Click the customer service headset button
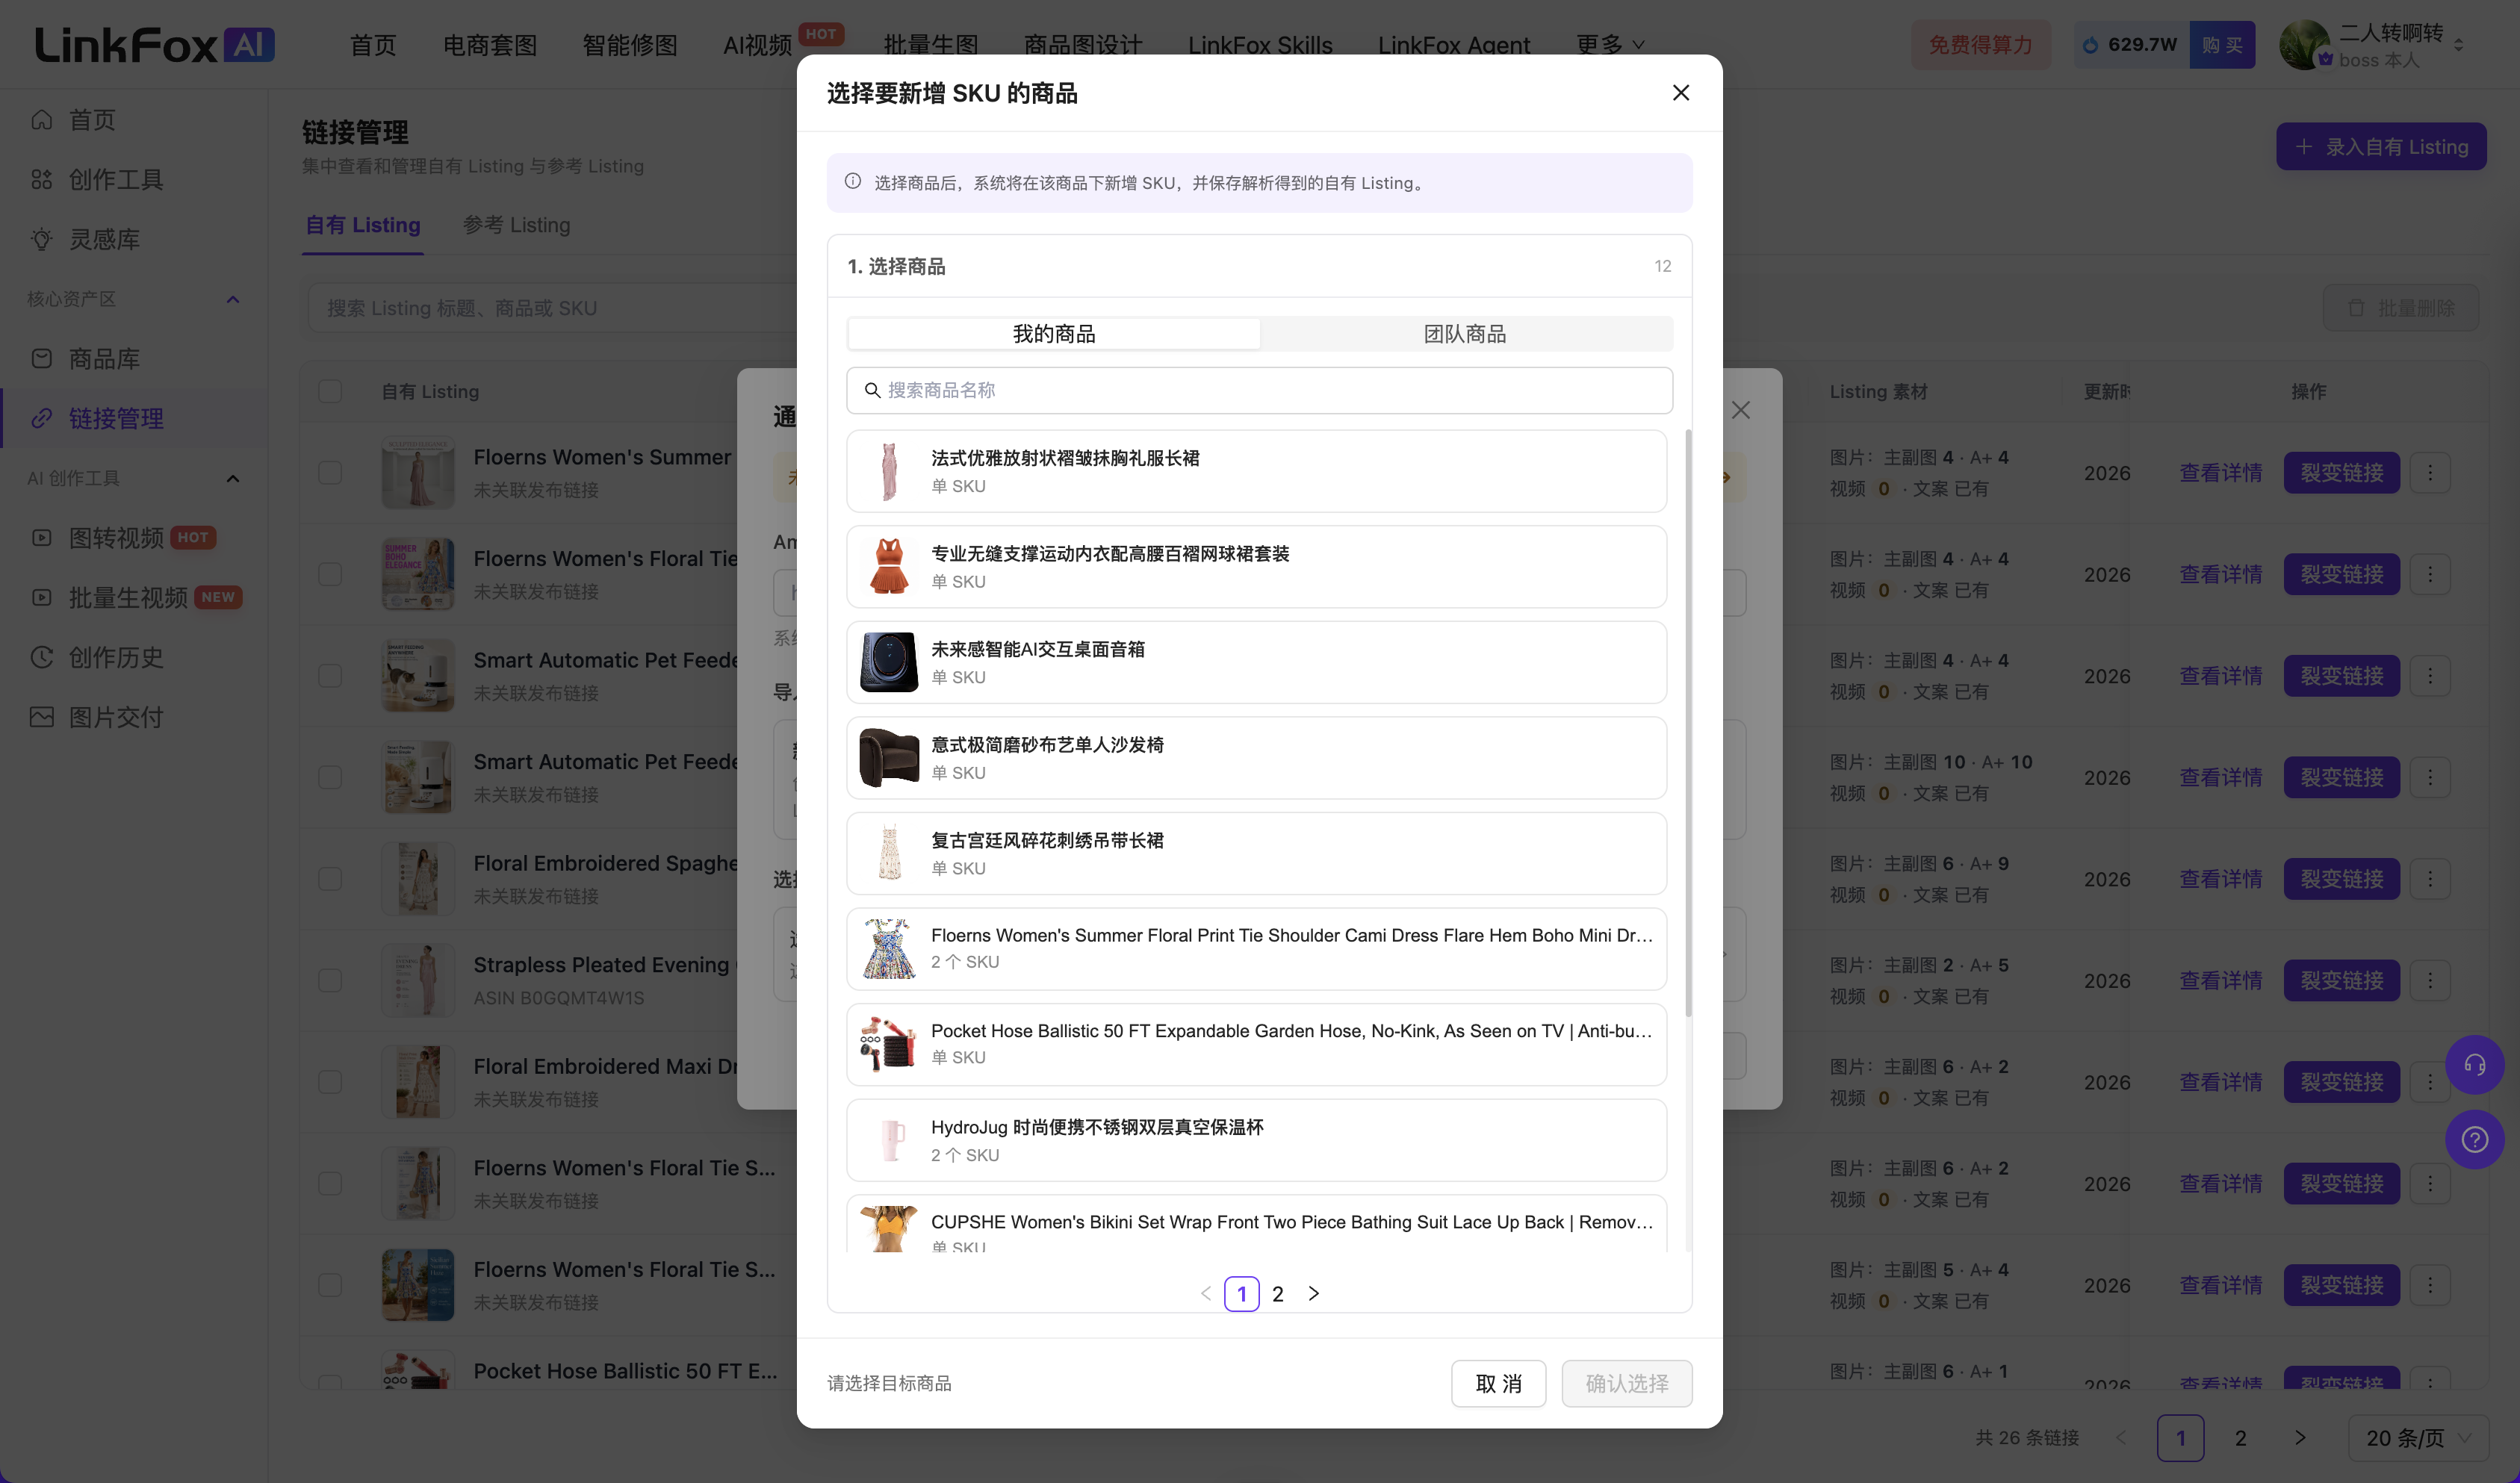The image size is (2520, 1483). pyautogui.click(x=2474, y=1064)
